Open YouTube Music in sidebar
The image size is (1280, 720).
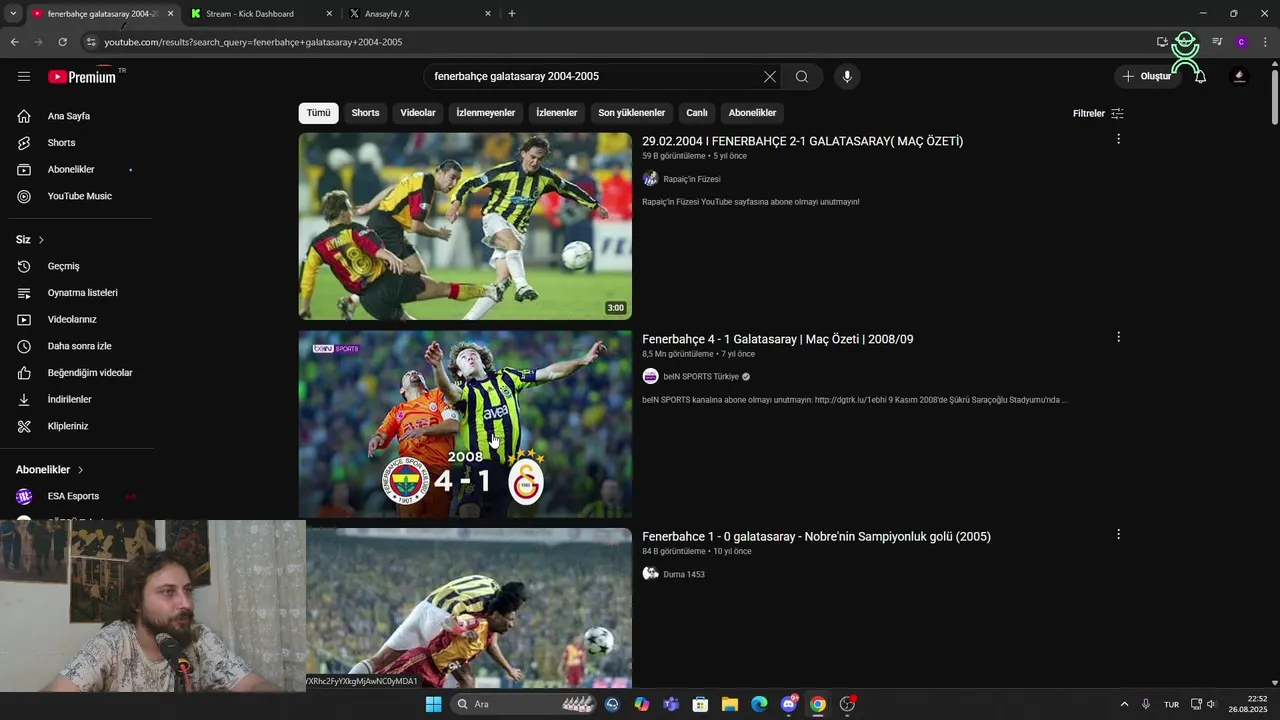[x=78, y=196]
